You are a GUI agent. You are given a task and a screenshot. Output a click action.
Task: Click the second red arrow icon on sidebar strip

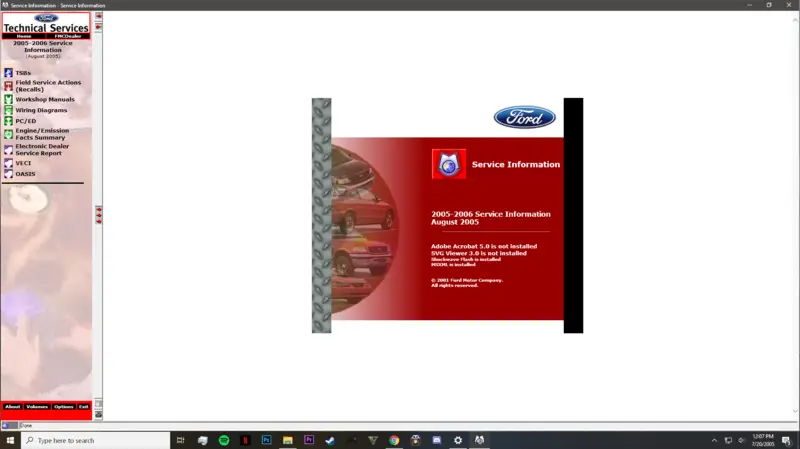(98, 27)
